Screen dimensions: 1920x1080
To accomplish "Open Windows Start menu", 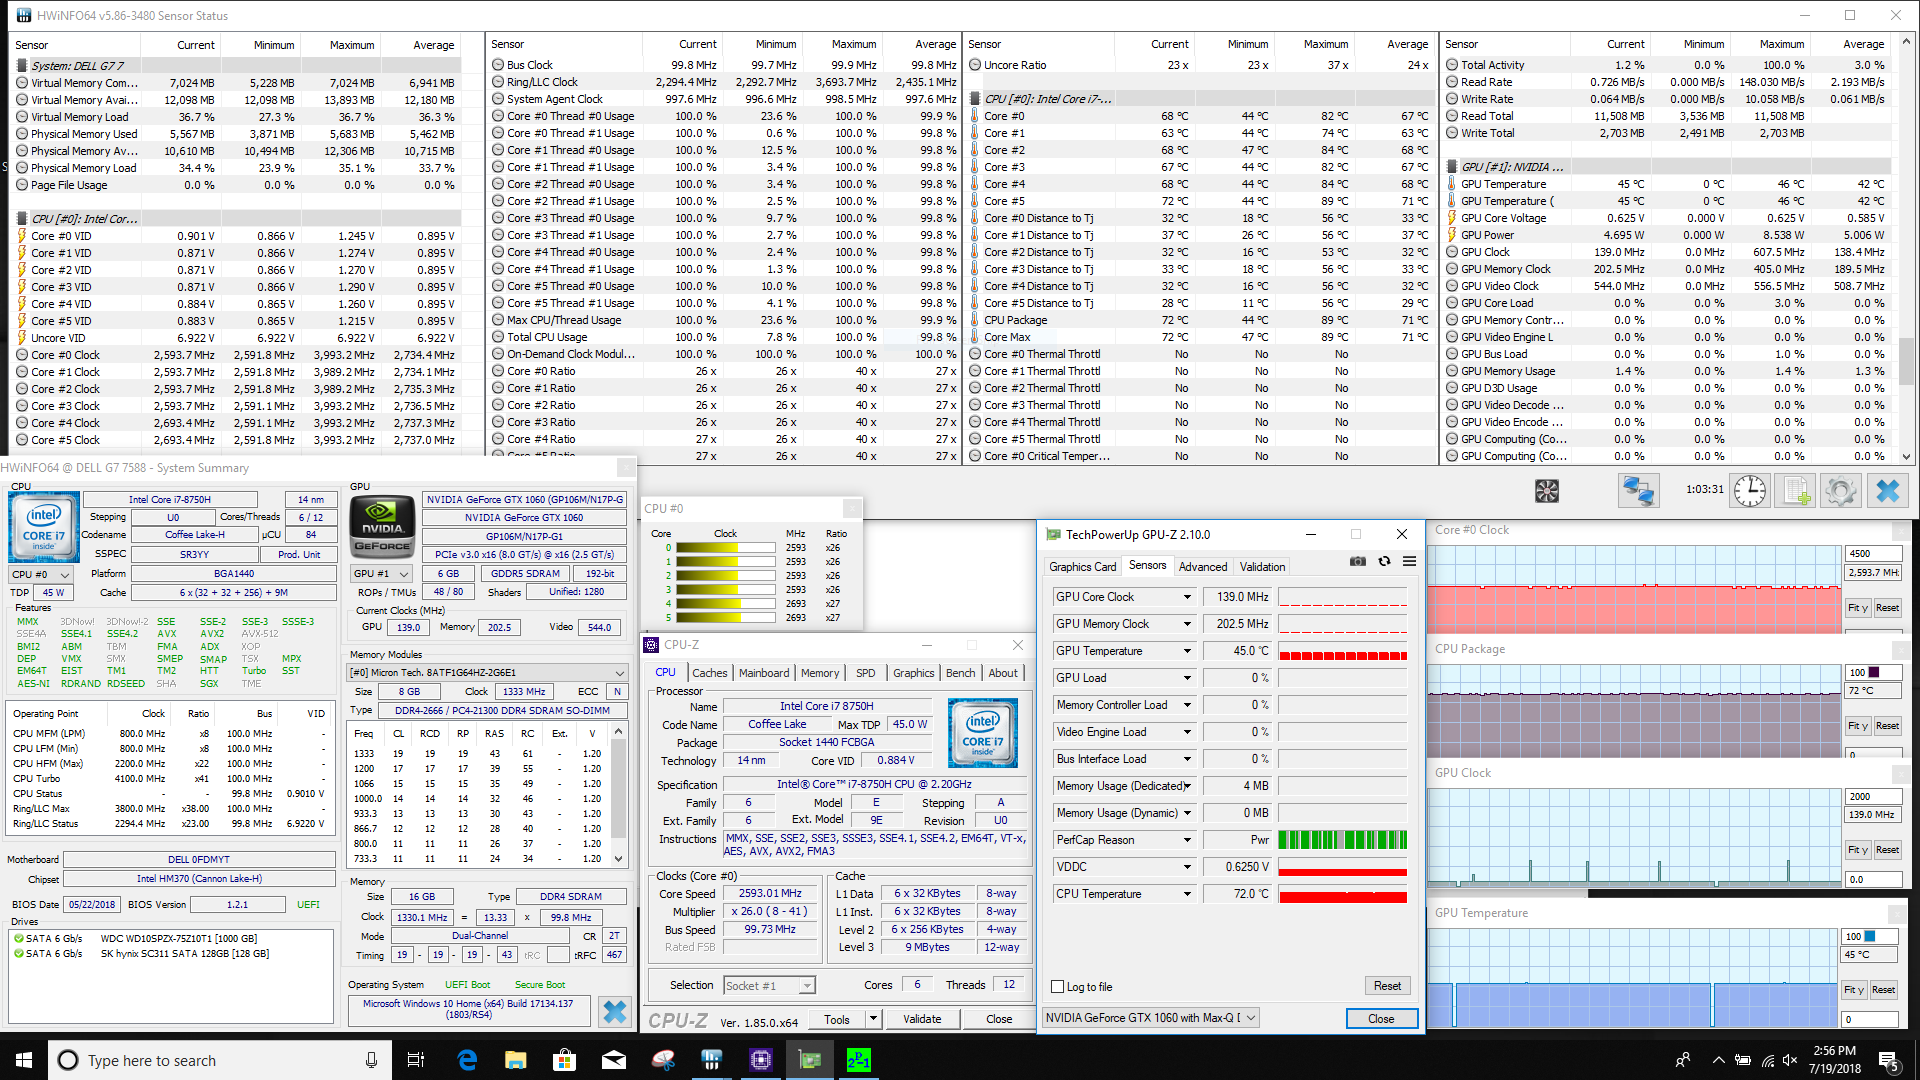I will pyautogui.click(x=24, y=1060).
